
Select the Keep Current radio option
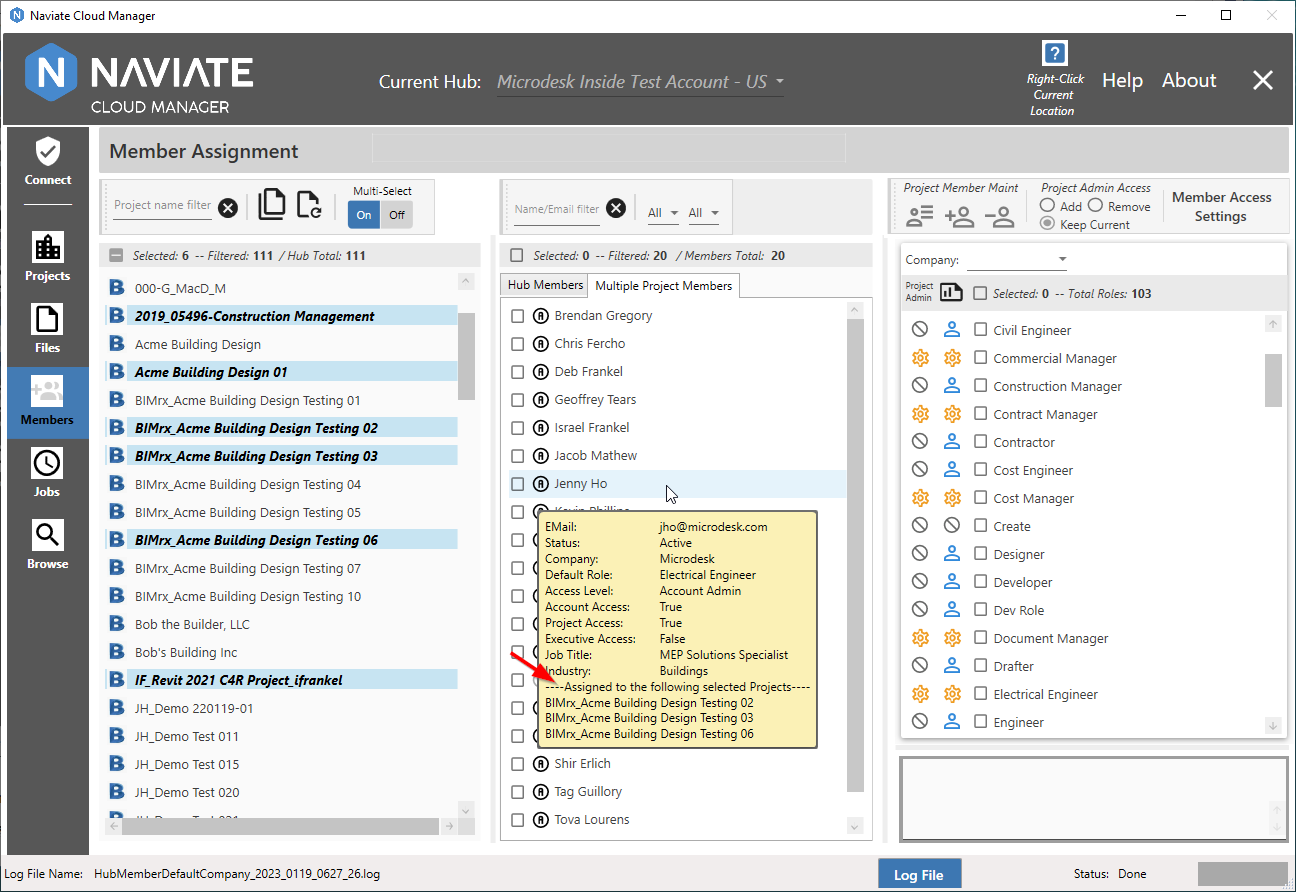point(1048,224)
